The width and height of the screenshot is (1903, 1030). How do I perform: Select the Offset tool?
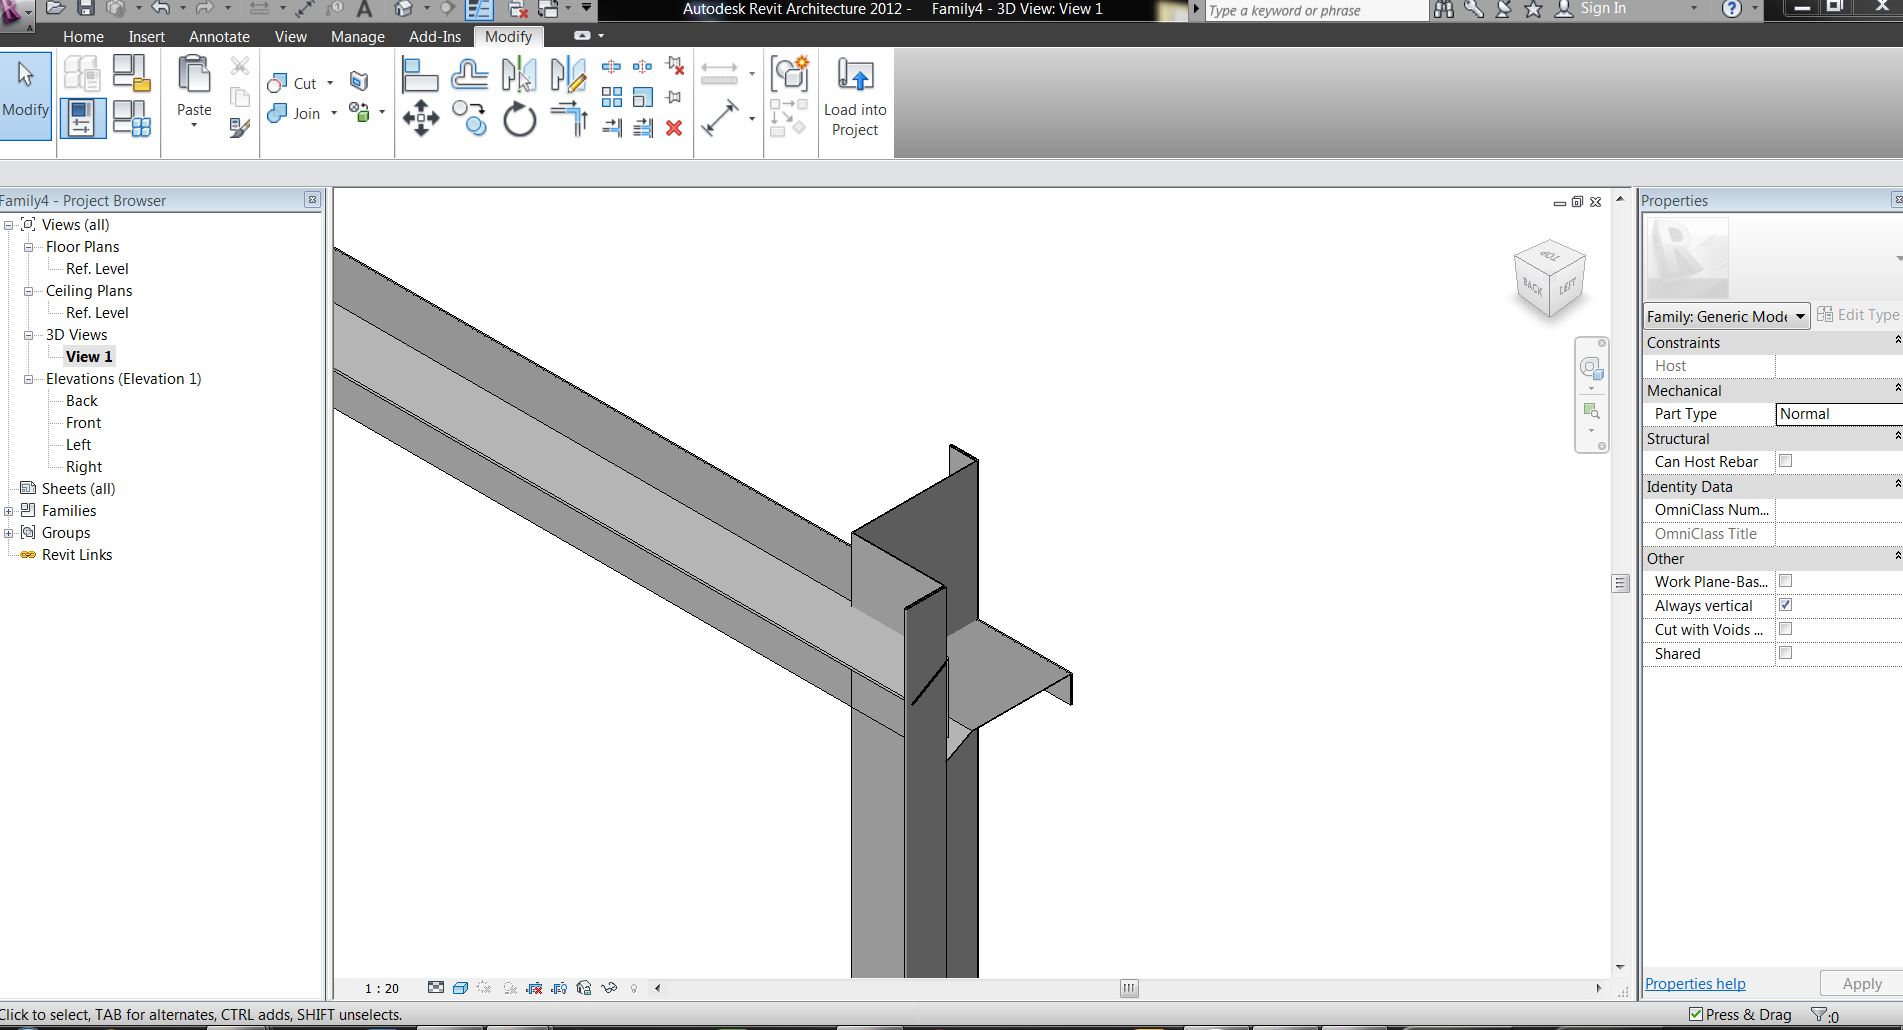point(469,75)
